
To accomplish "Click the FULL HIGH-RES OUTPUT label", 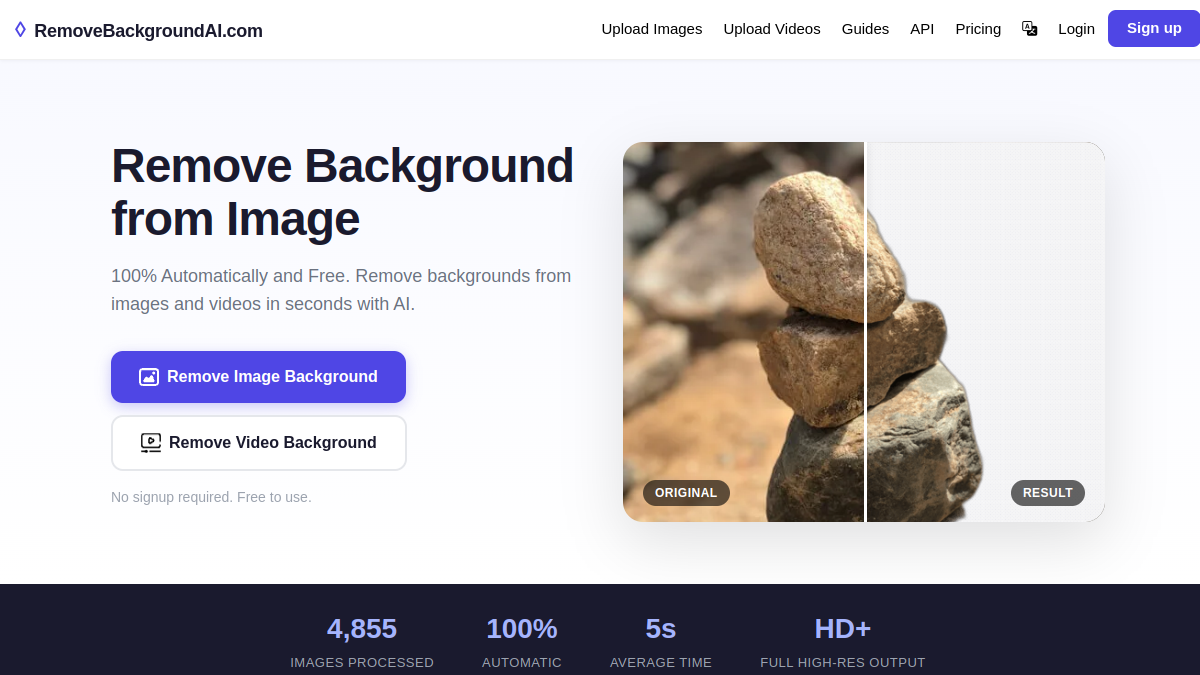I will (x=843, y=662).
